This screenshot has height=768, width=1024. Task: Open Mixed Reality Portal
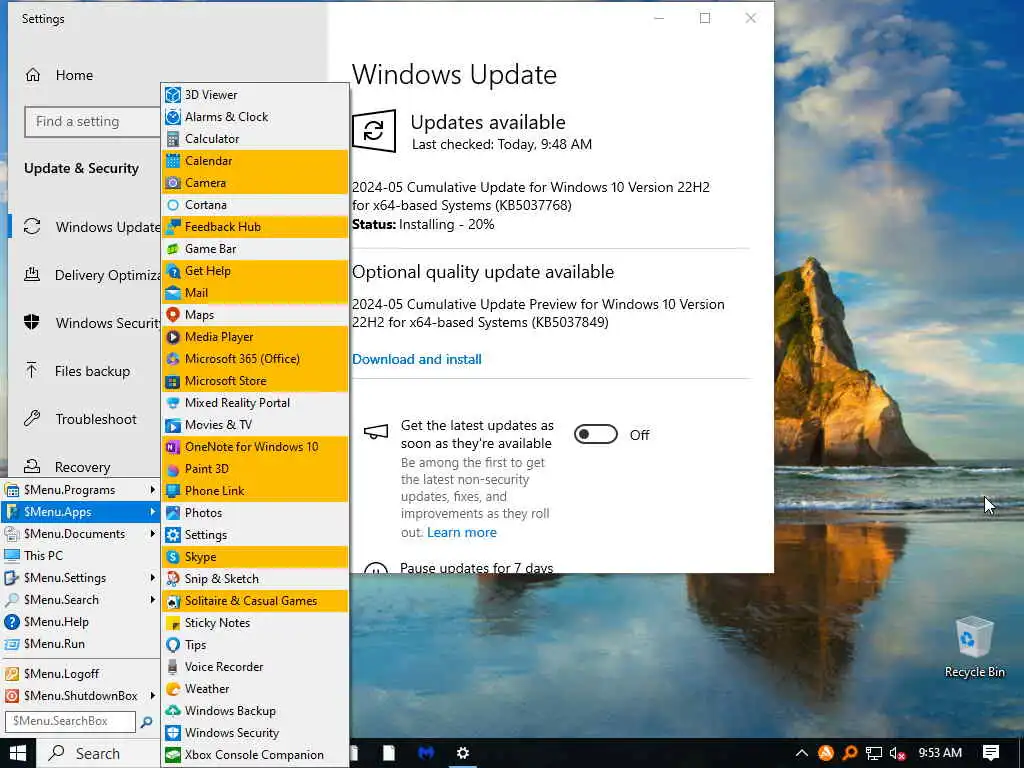(x=255, y=403)
